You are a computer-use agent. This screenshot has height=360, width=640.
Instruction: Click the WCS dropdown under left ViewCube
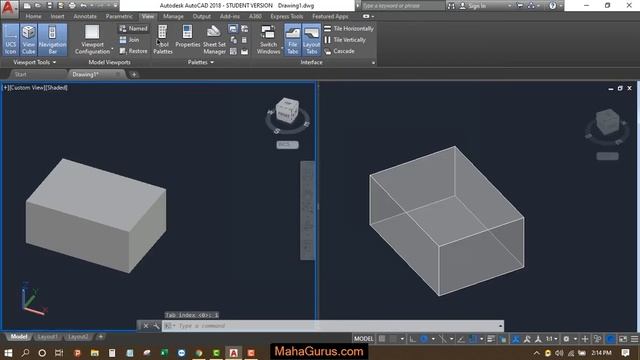click(287, 144)
